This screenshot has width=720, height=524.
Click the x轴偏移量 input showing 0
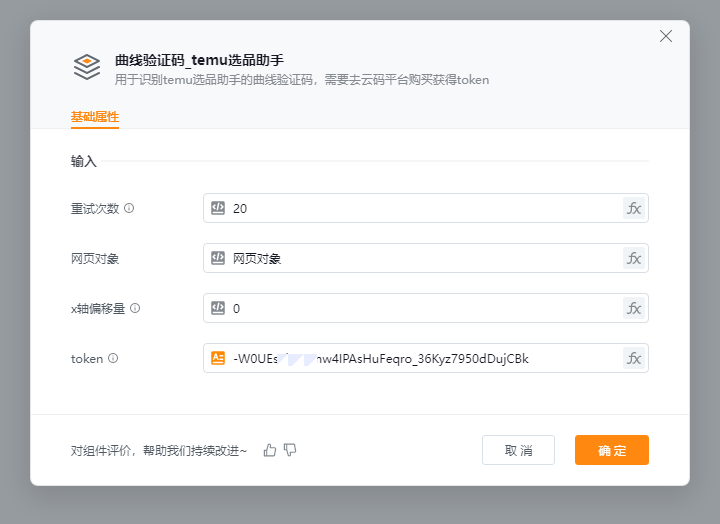(426, 308)
